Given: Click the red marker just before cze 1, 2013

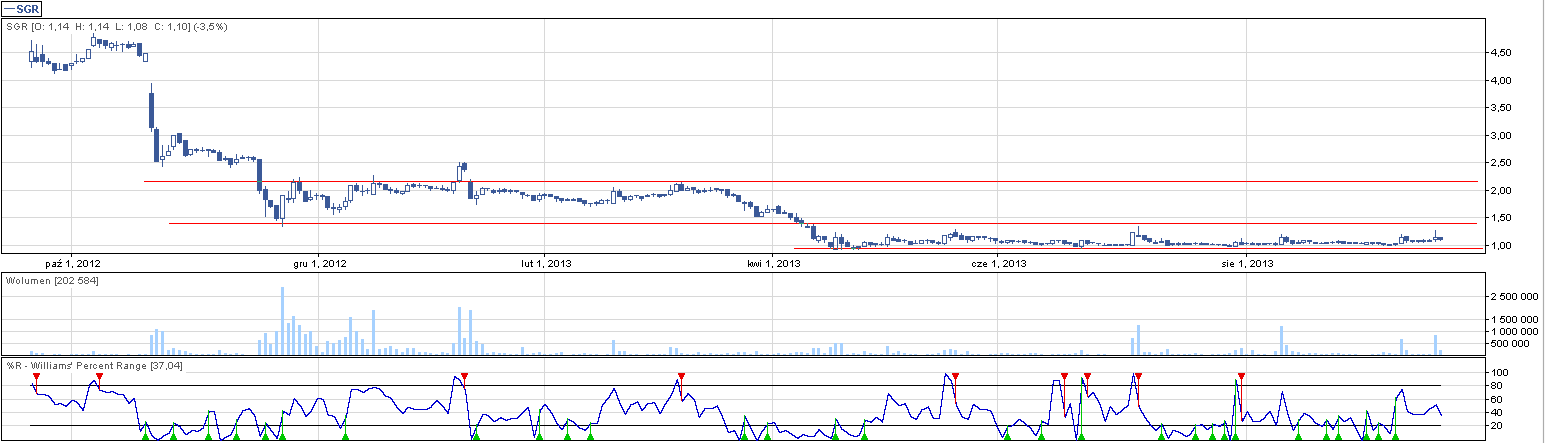Looking at the screenshot, I should 956,376.
